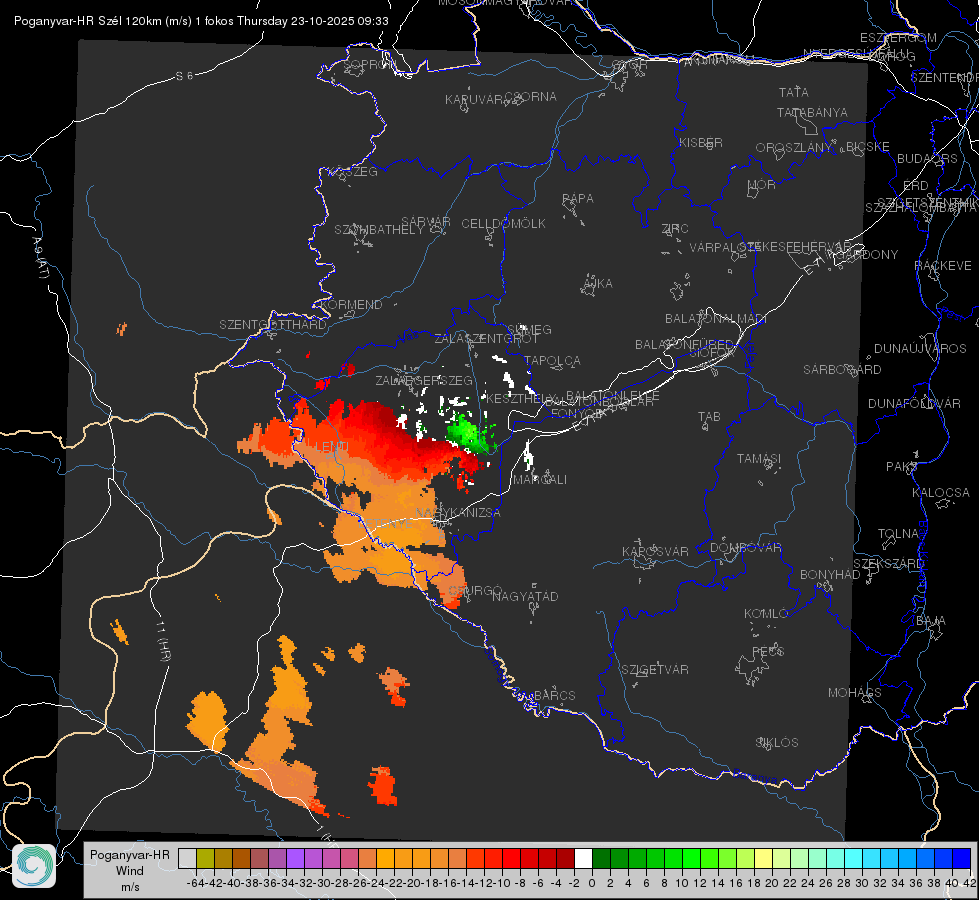The width and height of the screenshot is (979, 900).
Task: Click the RÁCKEVE label
Action: point(943,266)
